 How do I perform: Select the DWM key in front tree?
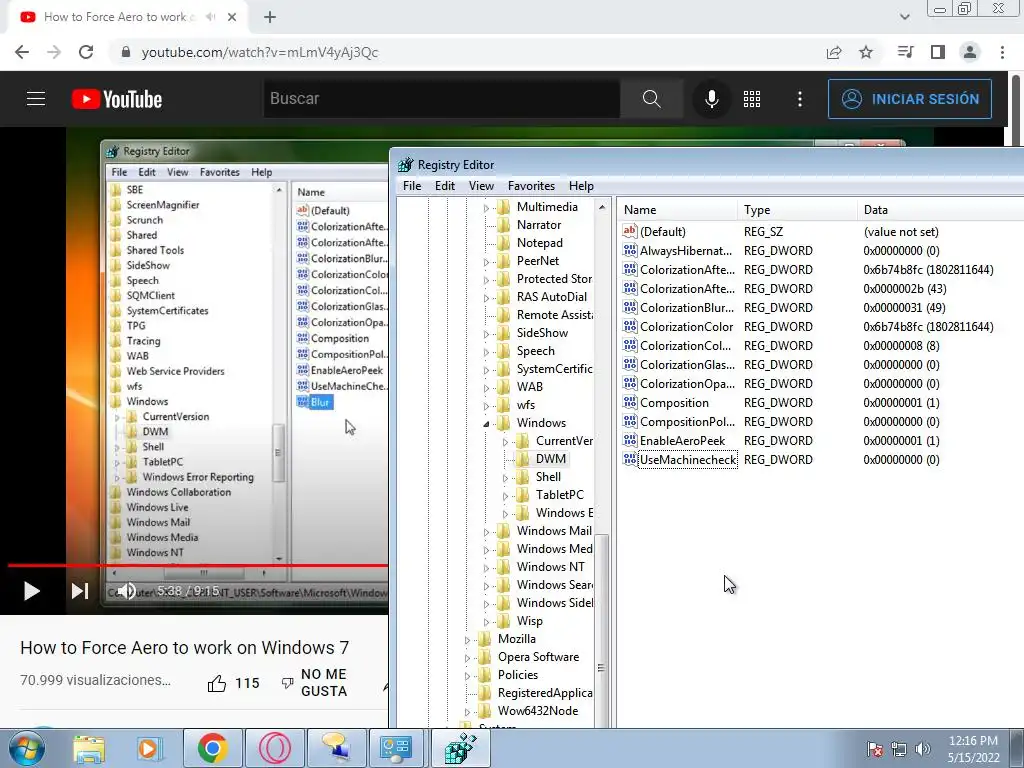[551, 459]
